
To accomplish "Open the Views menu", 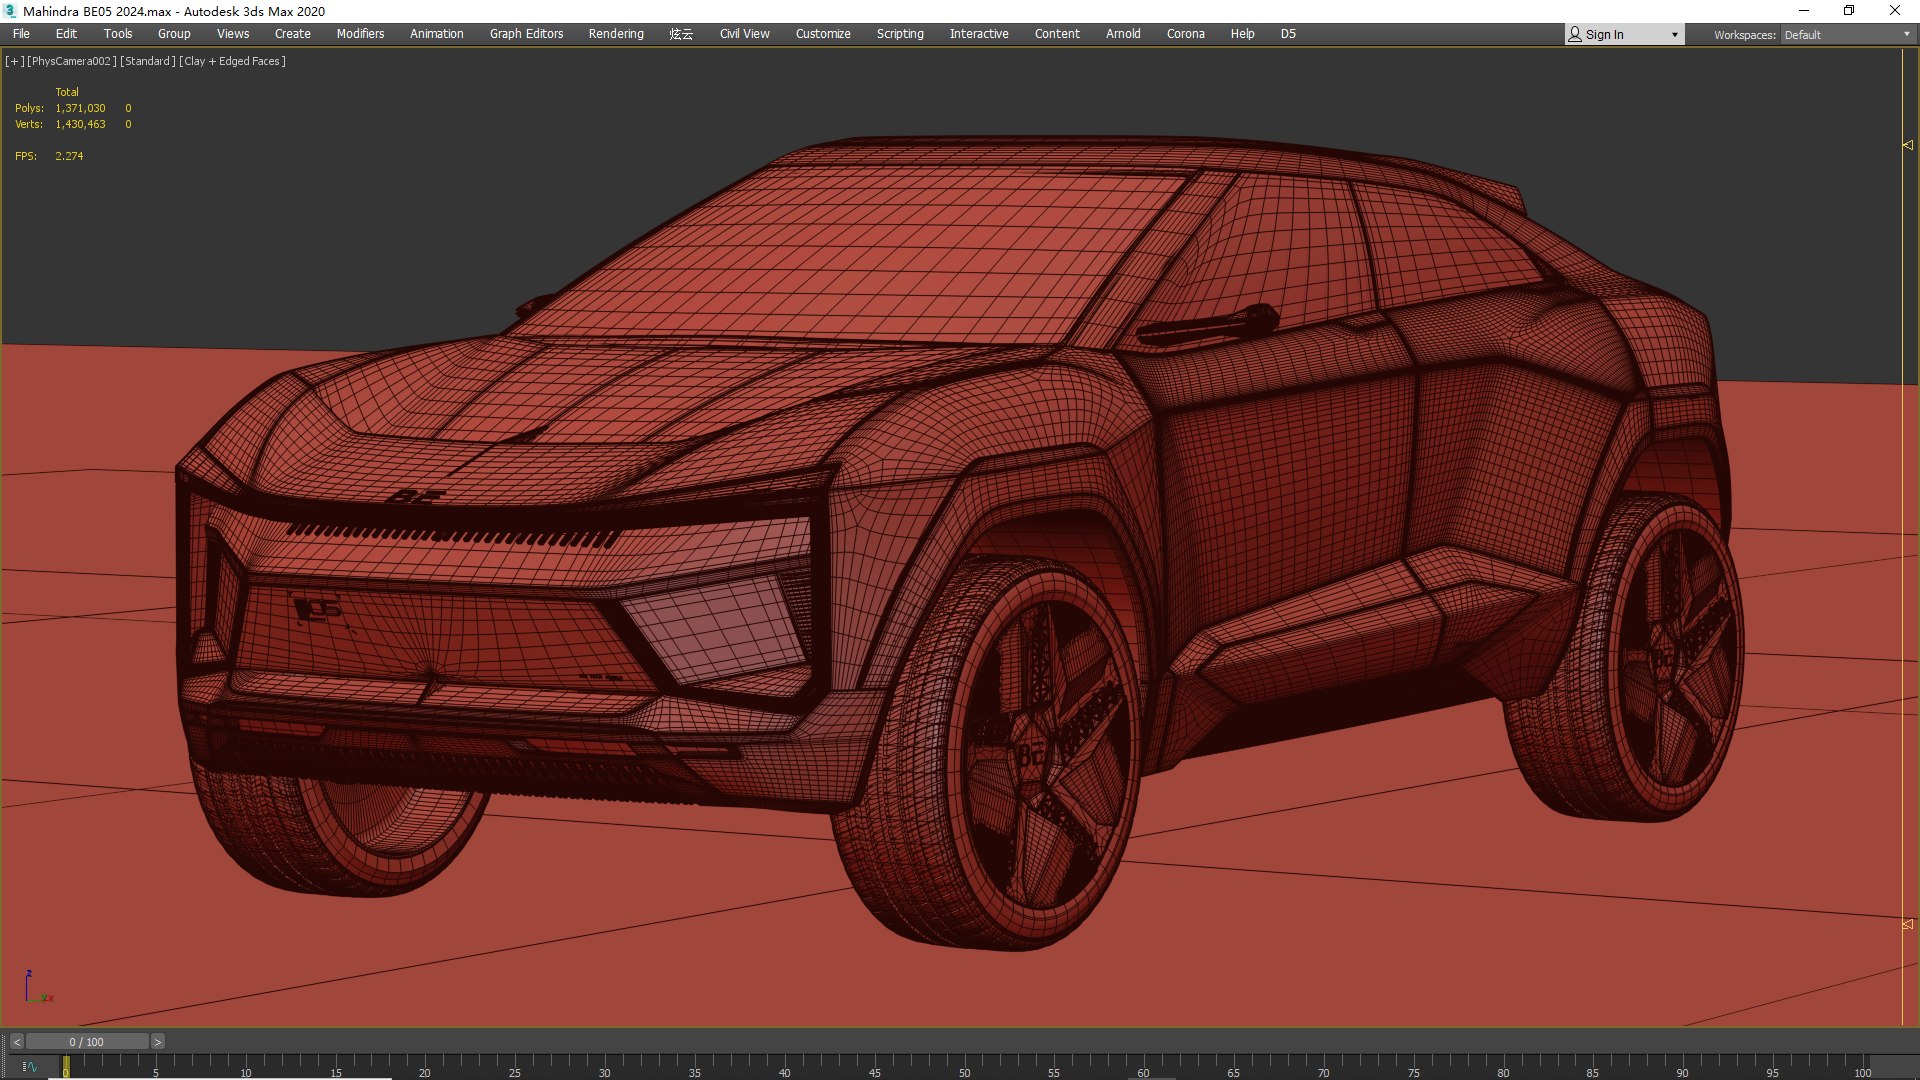I will (x=233, y=34).
